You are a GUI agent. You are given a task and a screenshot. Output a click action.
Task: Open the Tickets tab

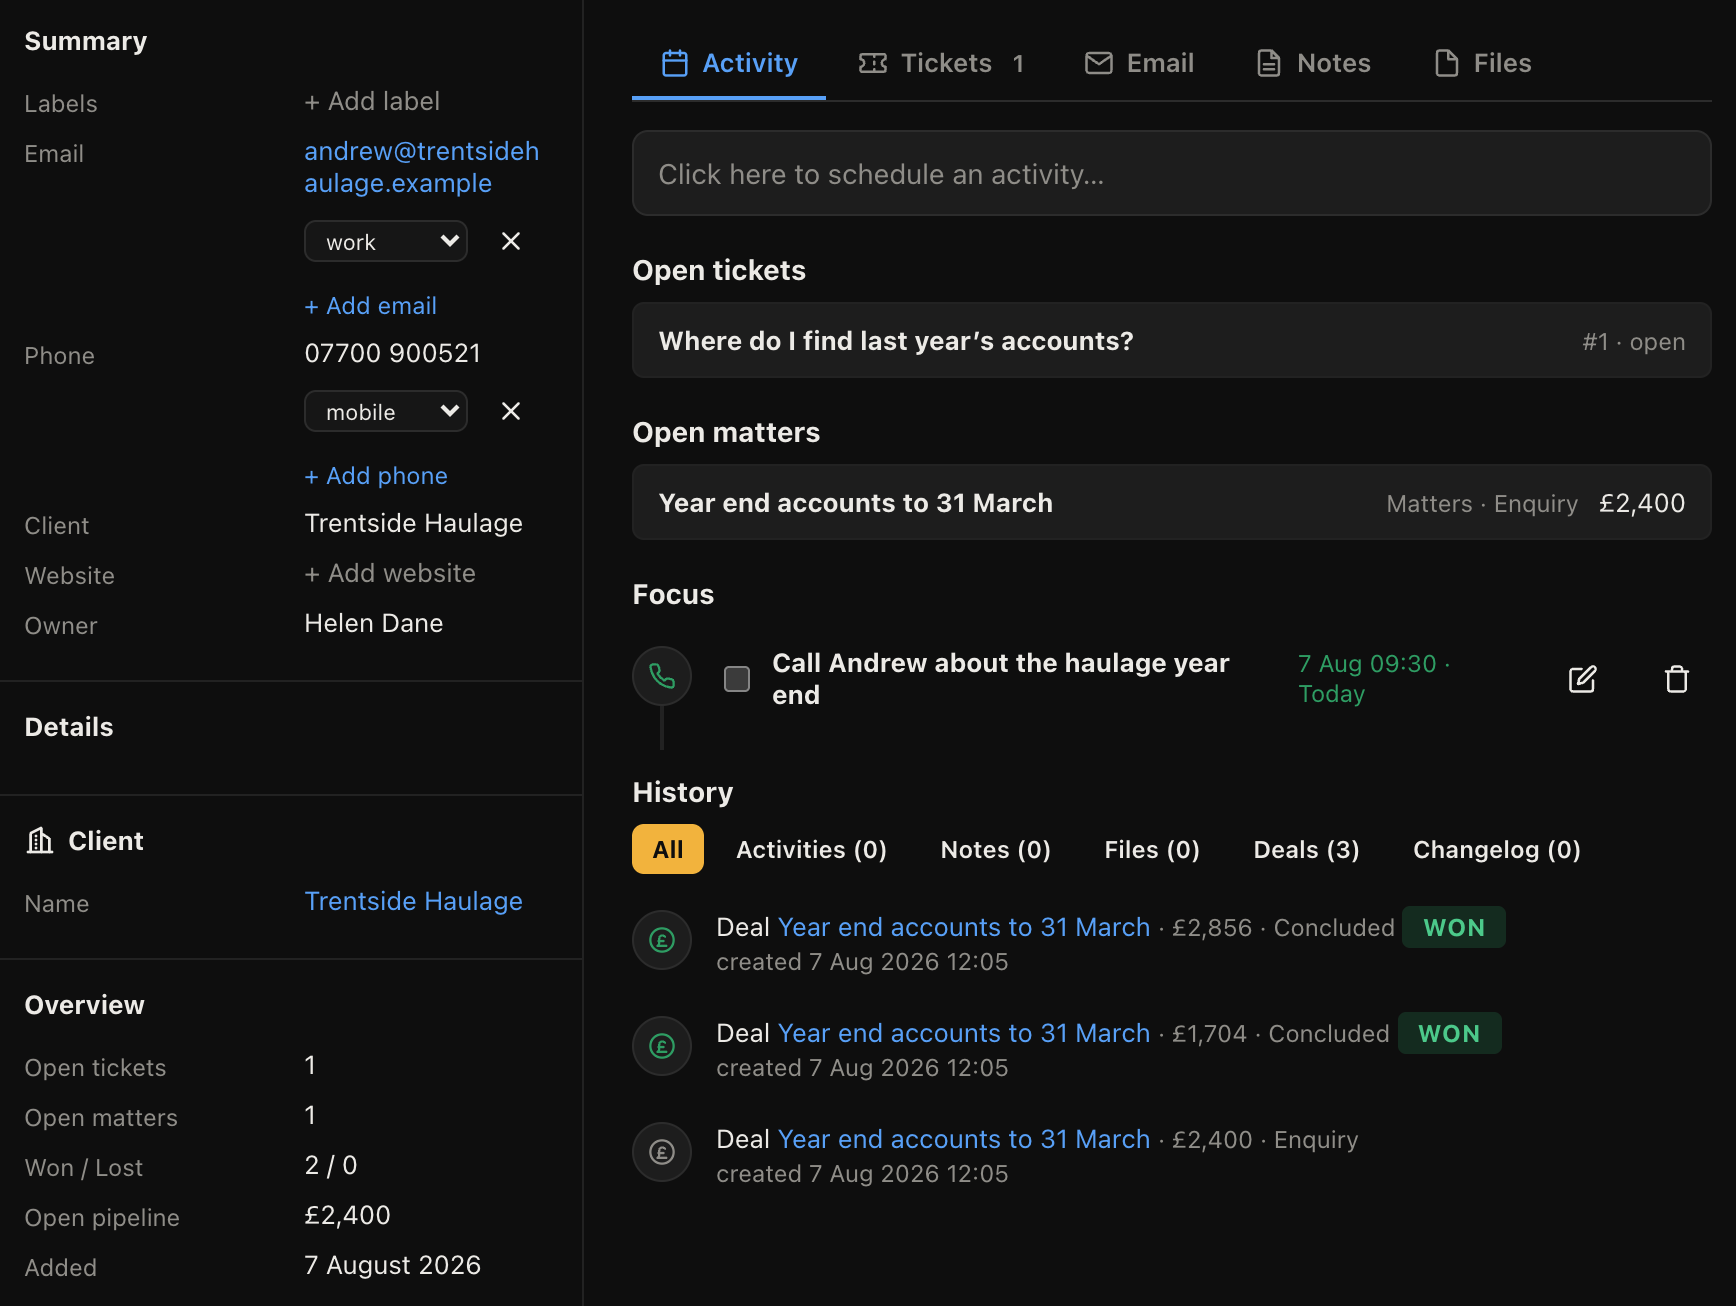click(x=941, y=63)
